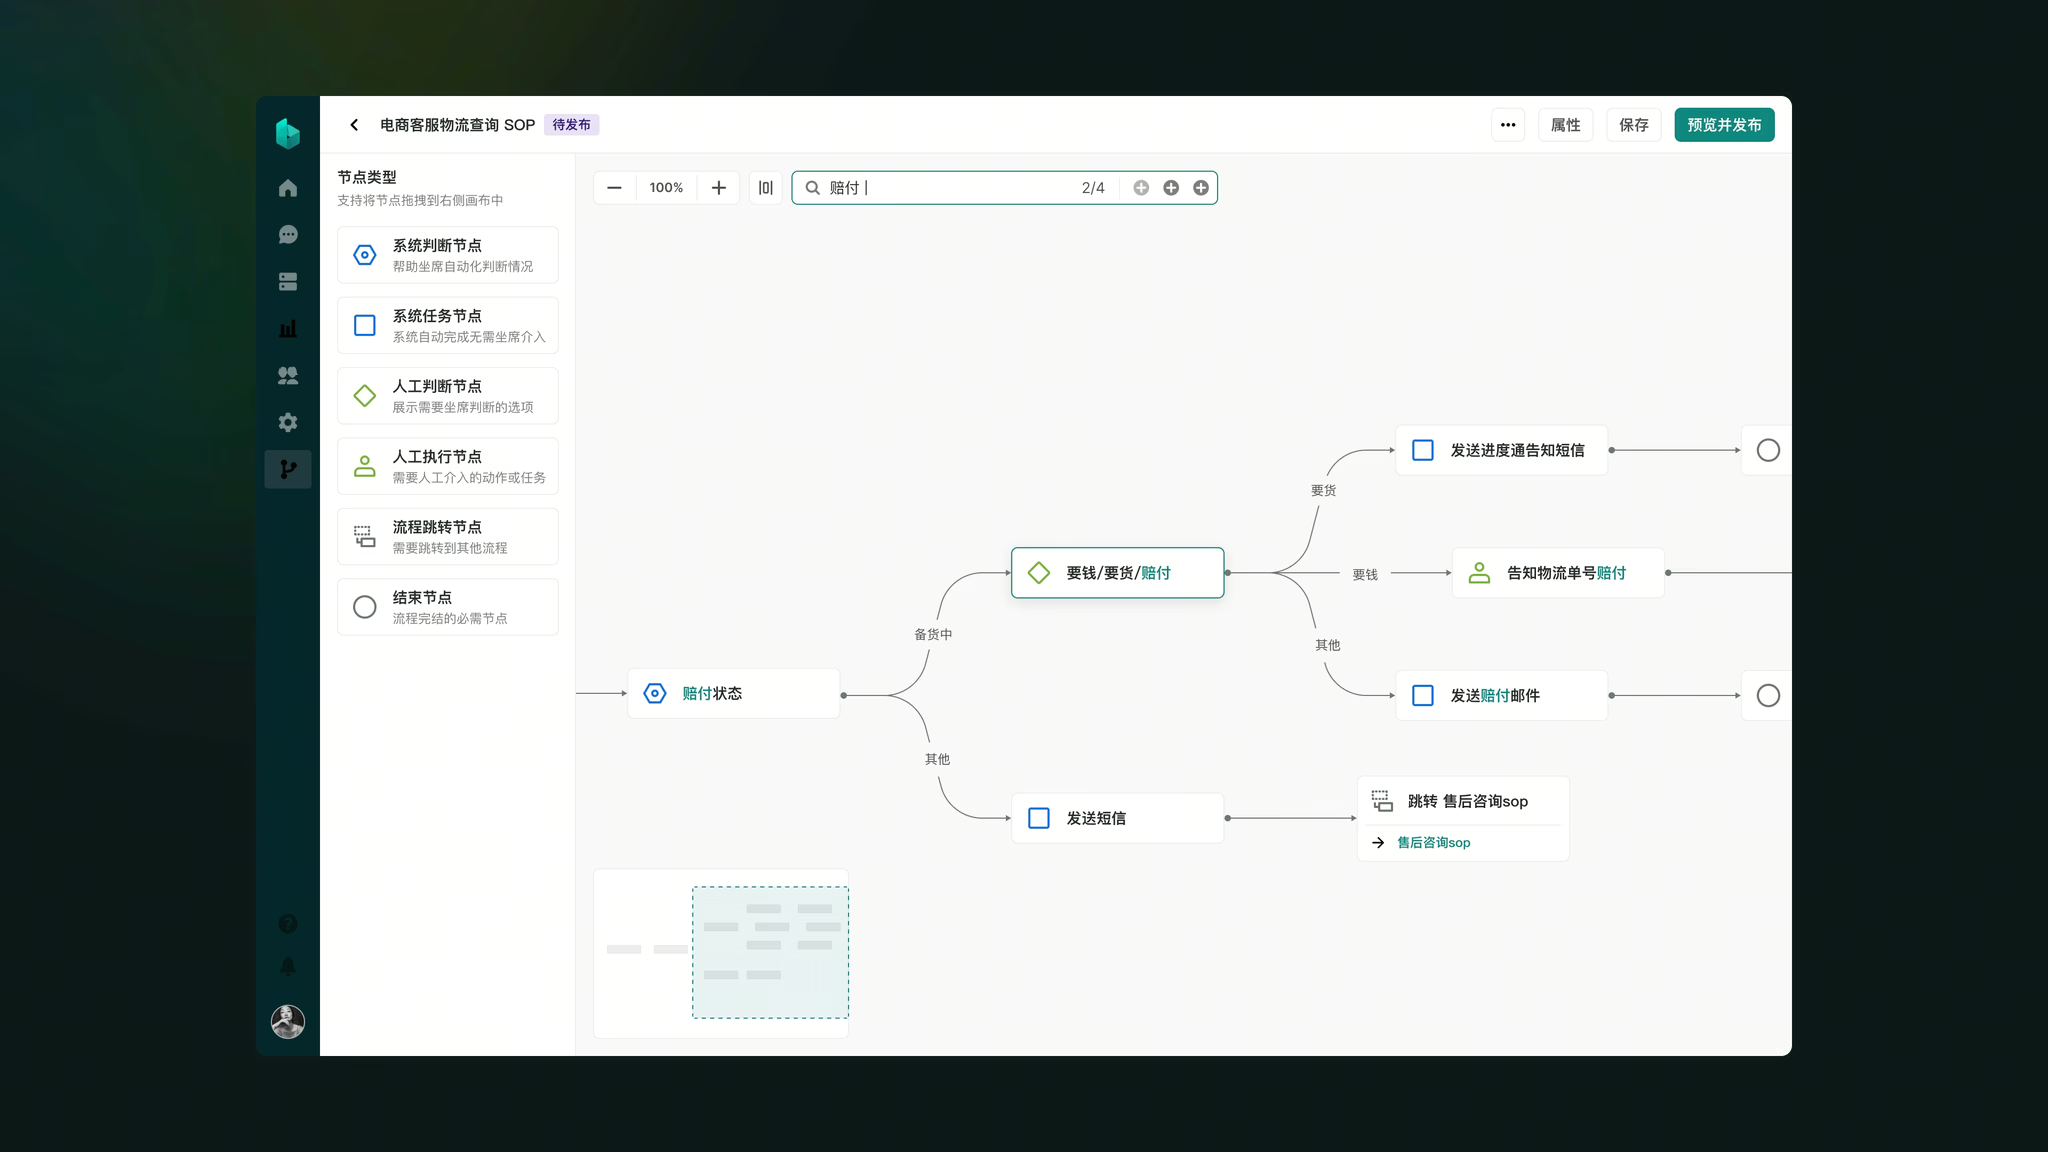Open the settings gear sidebar icon

(x=288, y=422)
